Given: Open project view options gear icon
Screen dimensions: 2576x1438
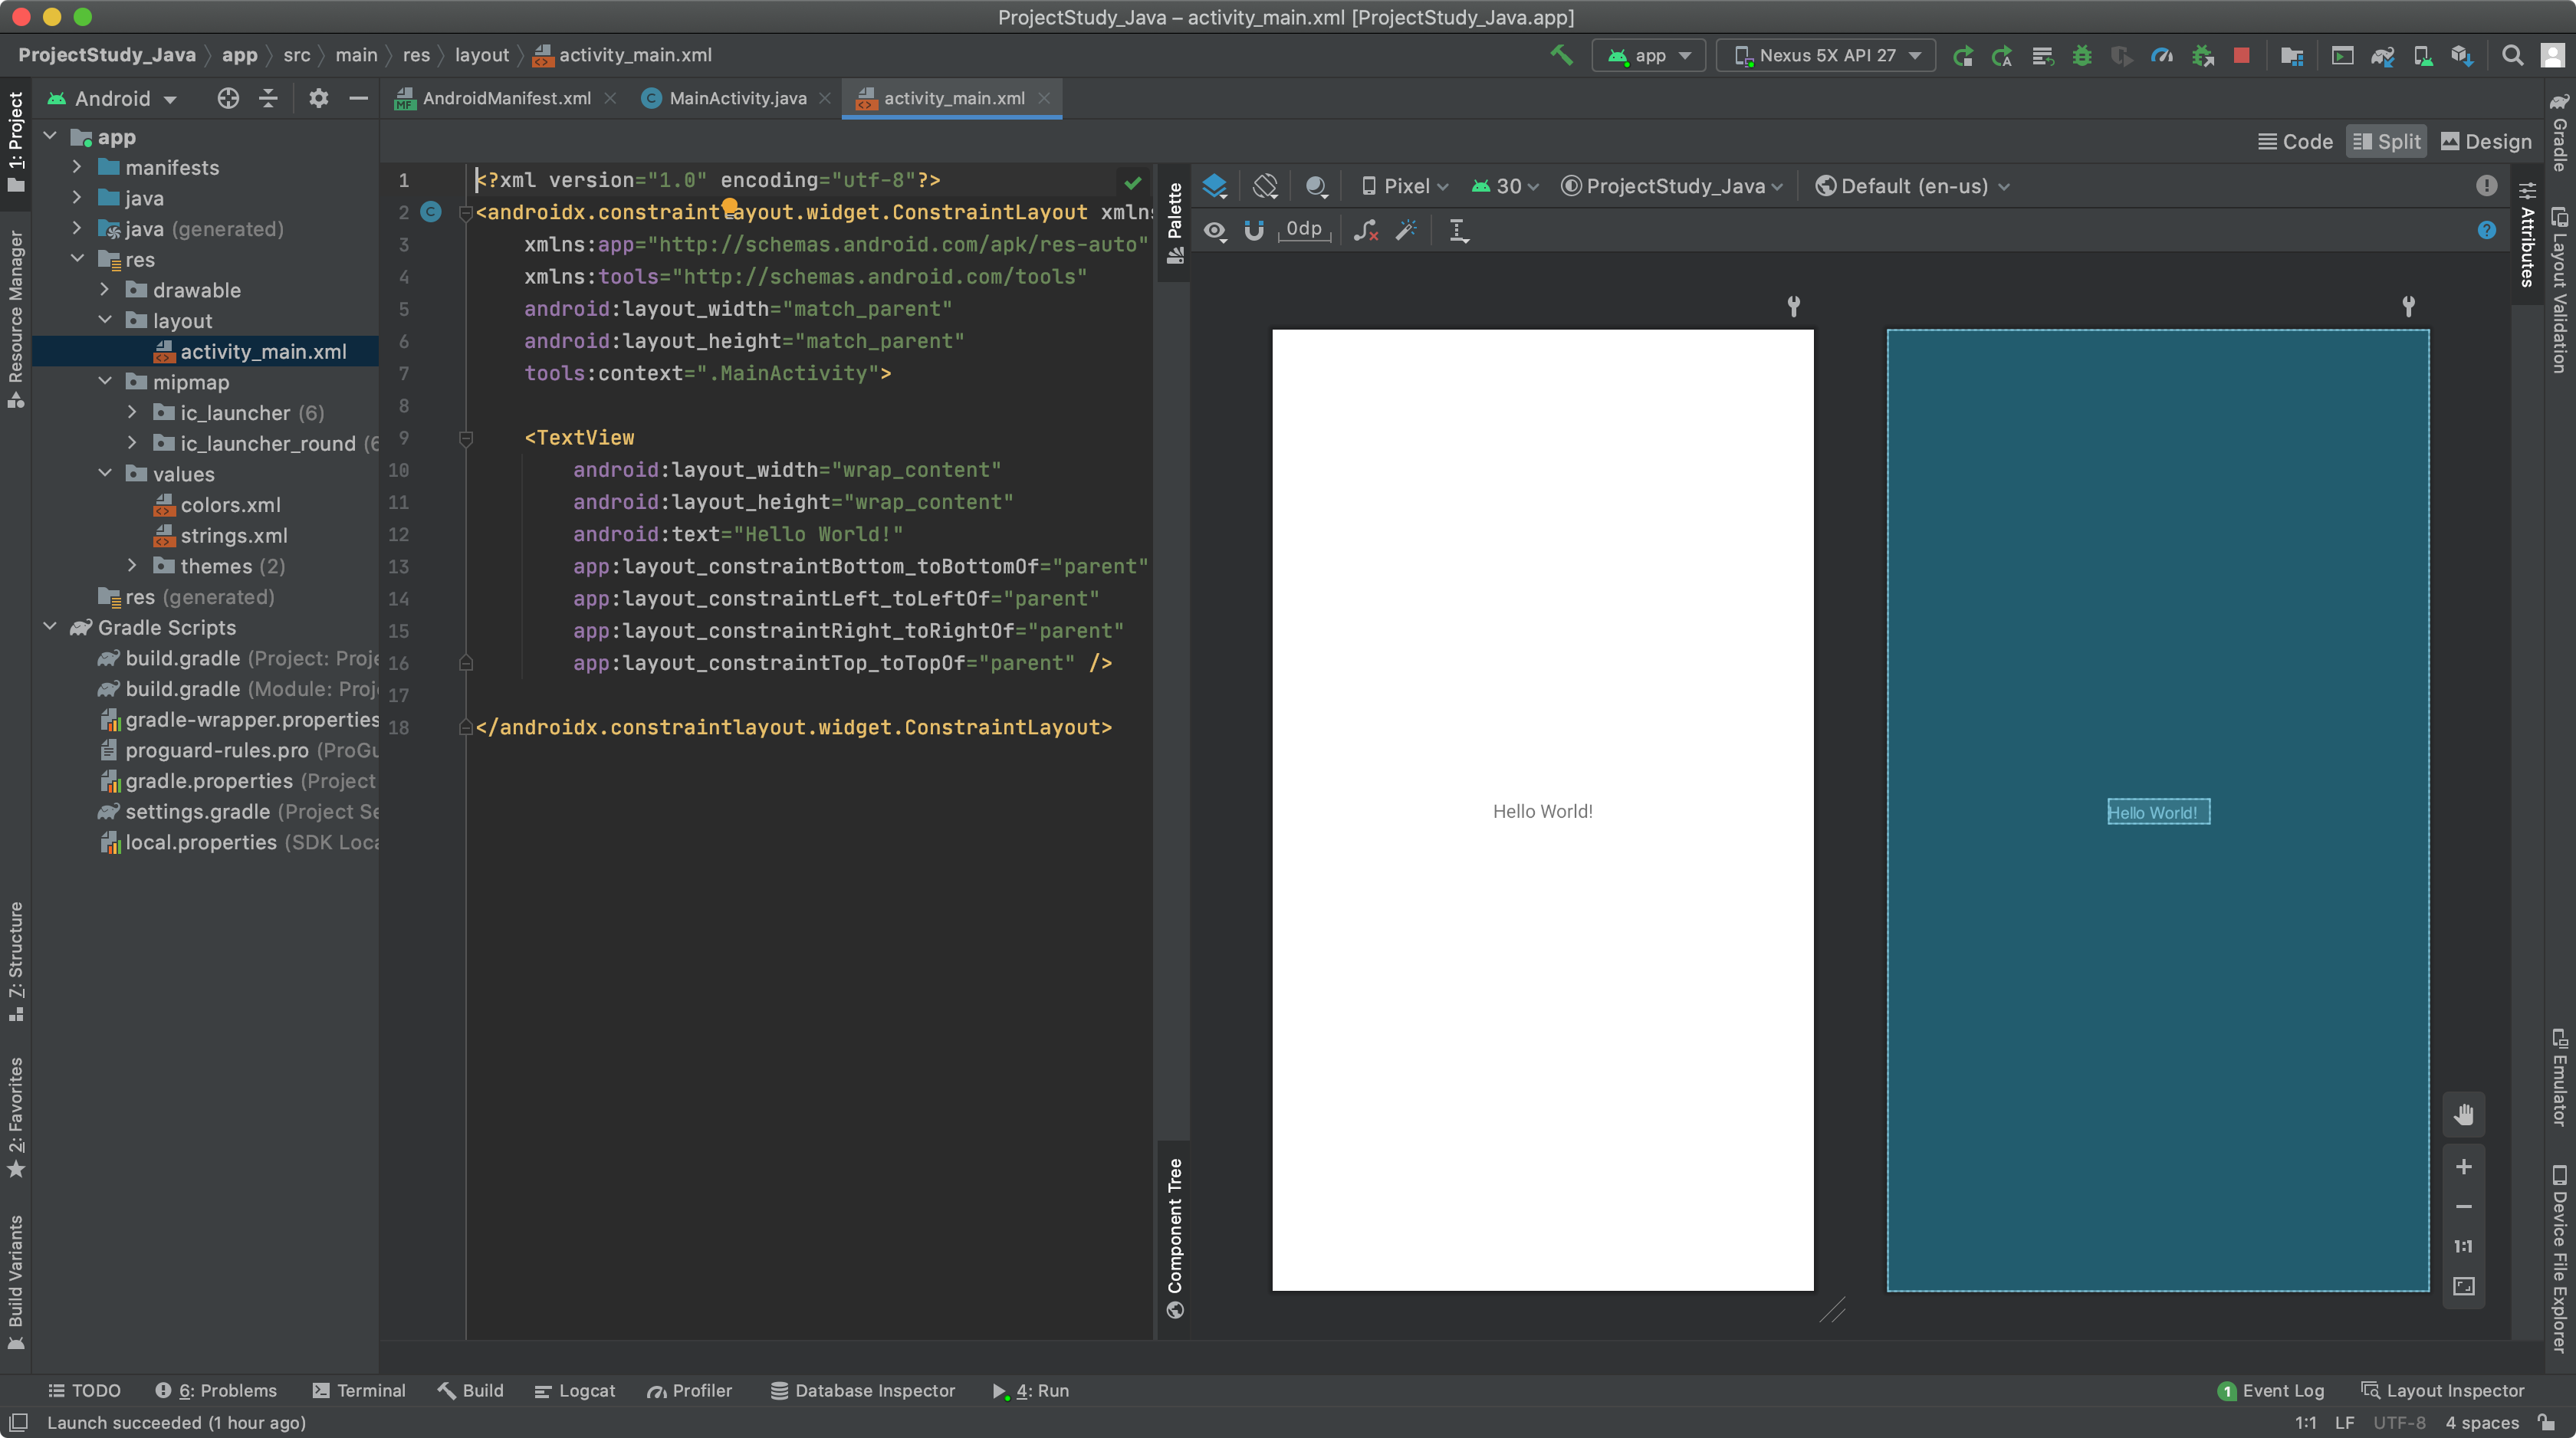Looking at the screenshot, I should coord(318,98).
